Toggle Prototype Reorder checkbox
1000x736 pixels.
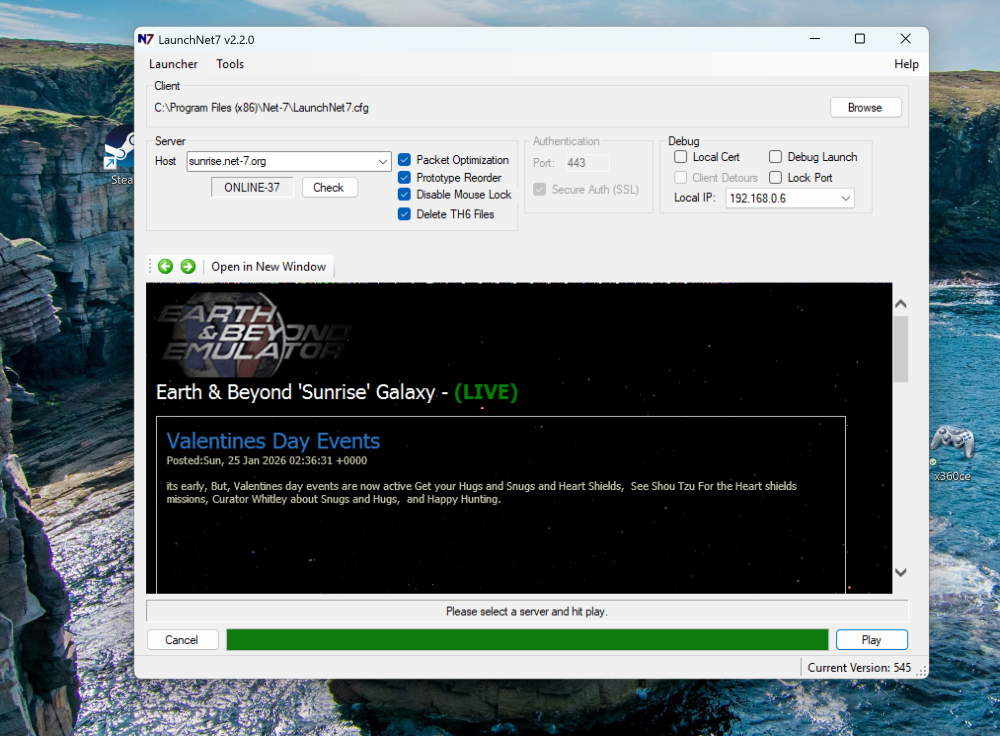click(x=404, y=177)
